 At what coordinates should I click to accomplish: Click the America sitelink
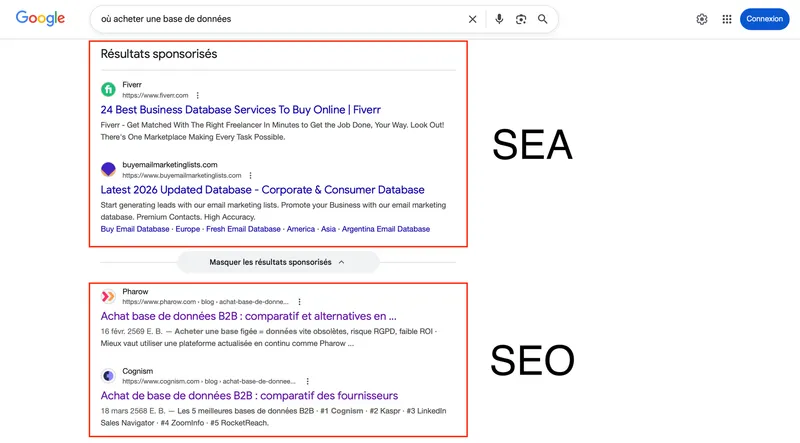301,229
